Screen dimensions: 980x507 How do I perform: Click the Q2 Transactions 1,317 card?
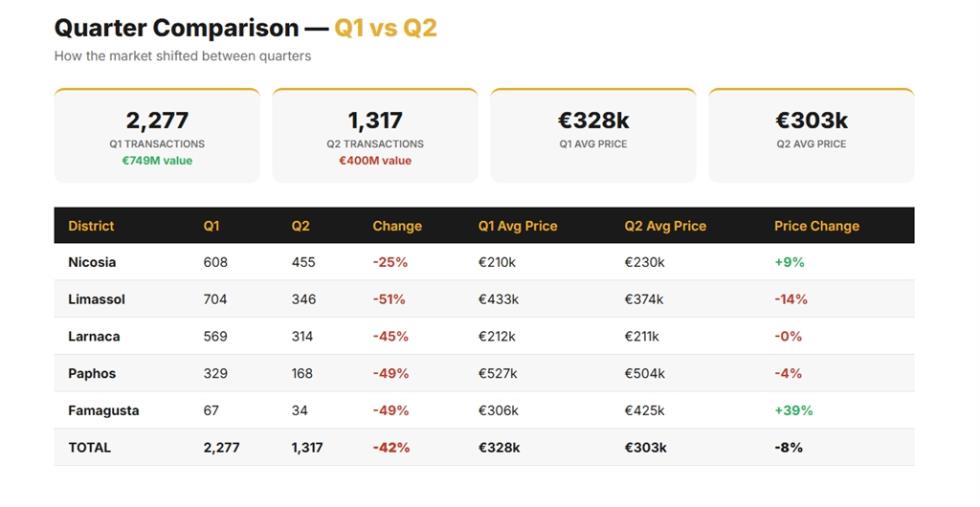(x=375, y=136)
